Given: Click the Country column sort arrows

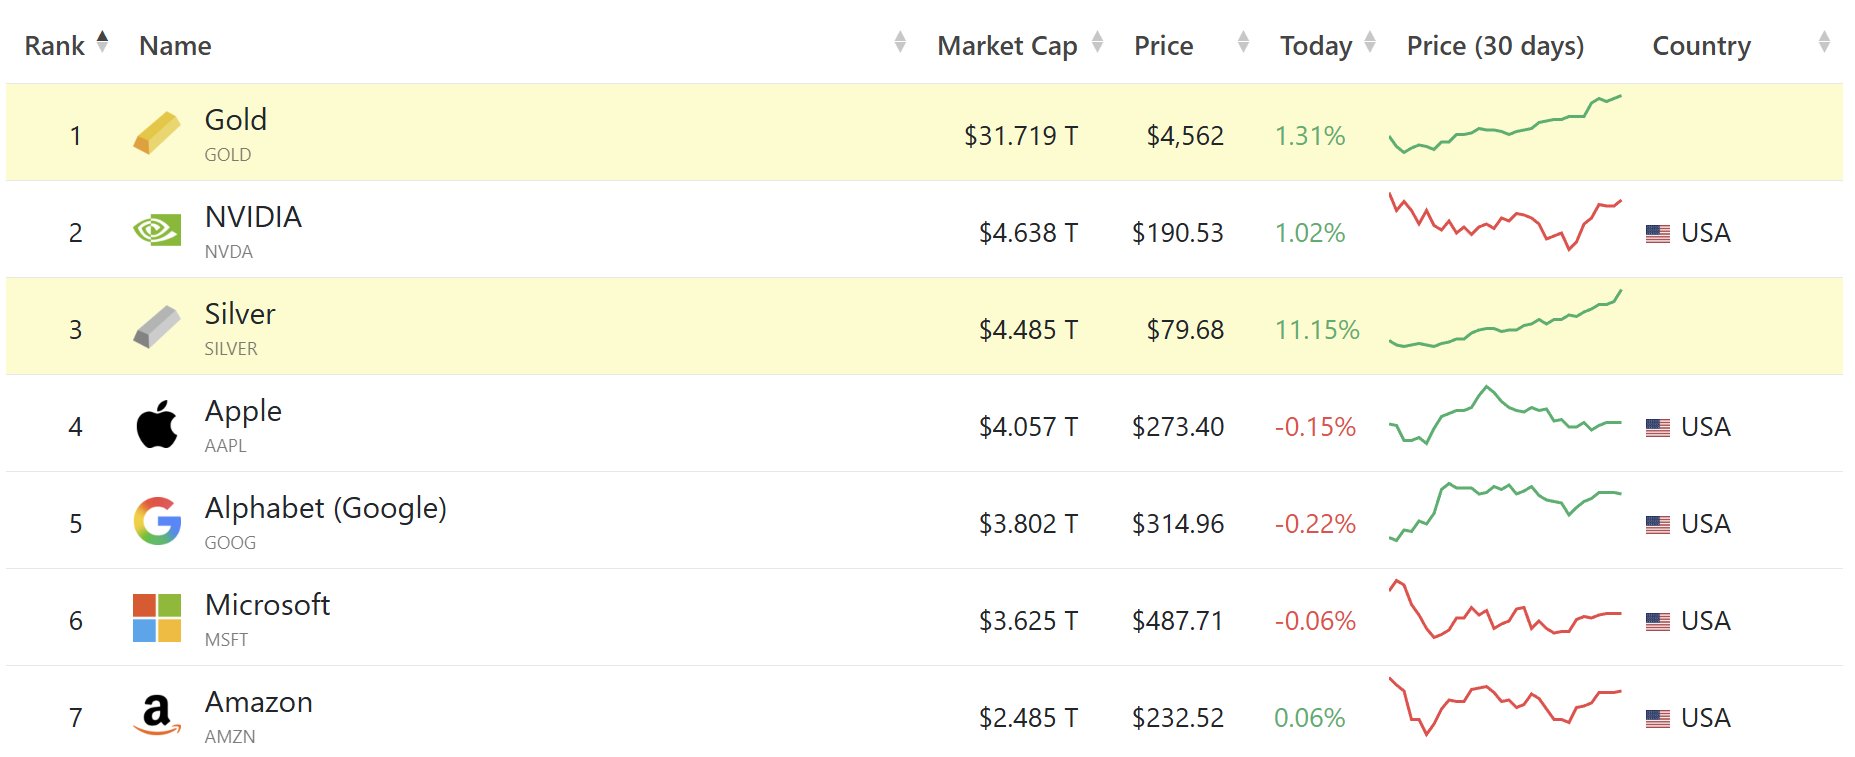Looking at the screenshot, I should 1823,42.
